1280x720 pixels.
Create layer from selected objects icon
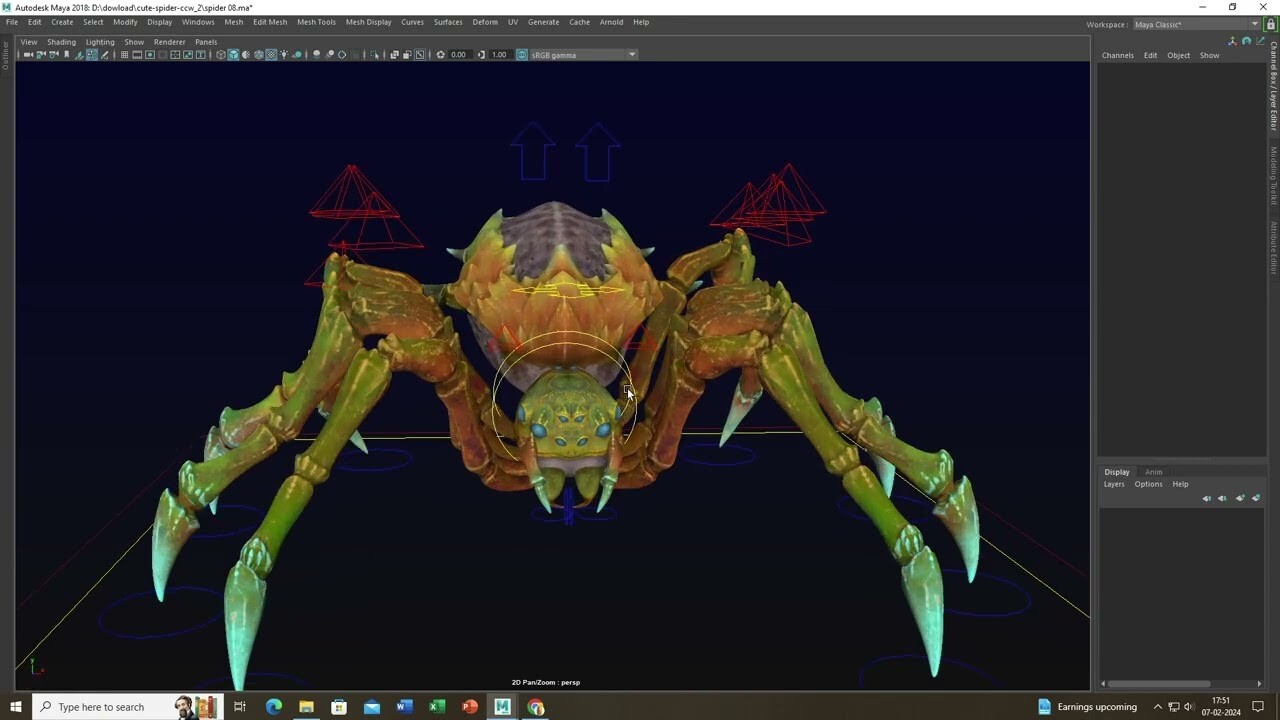click(x=1256, y=498)
